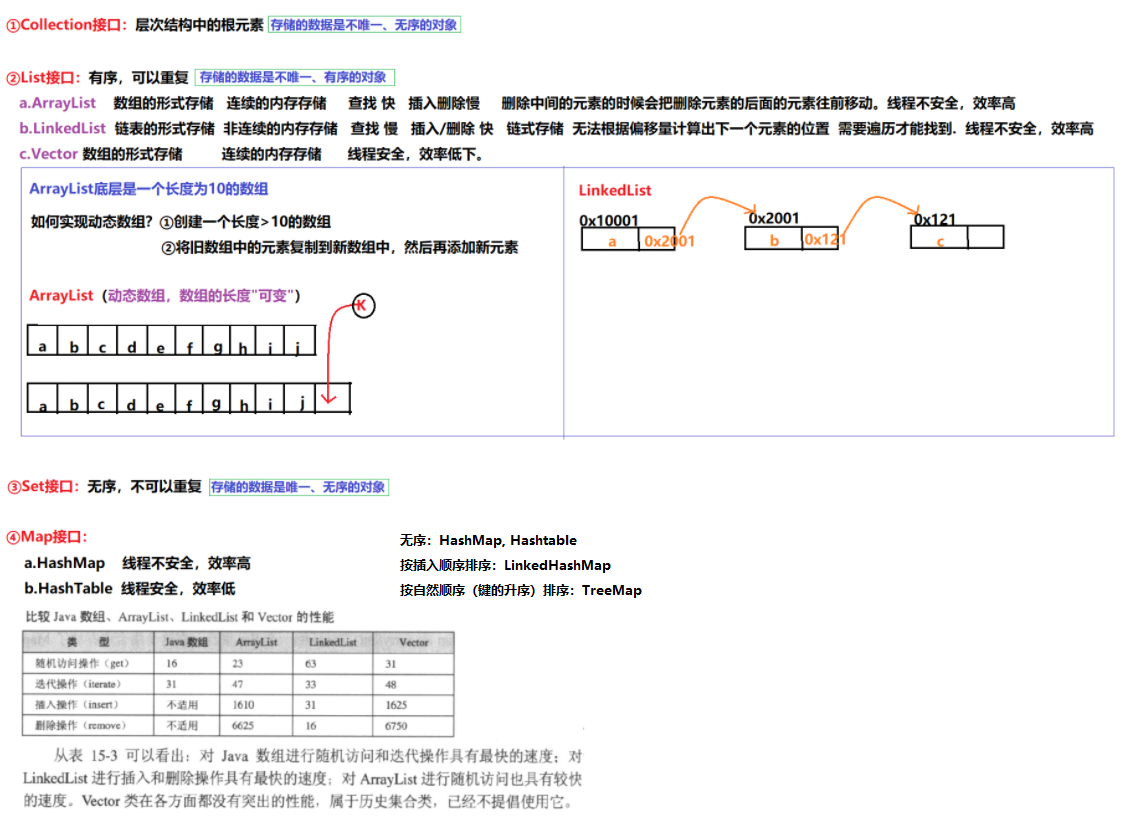Viewport: 1124px width, 816px height.
Task: Click the green-boxed note beside the List接口 heading
Action: coord(295,77)
